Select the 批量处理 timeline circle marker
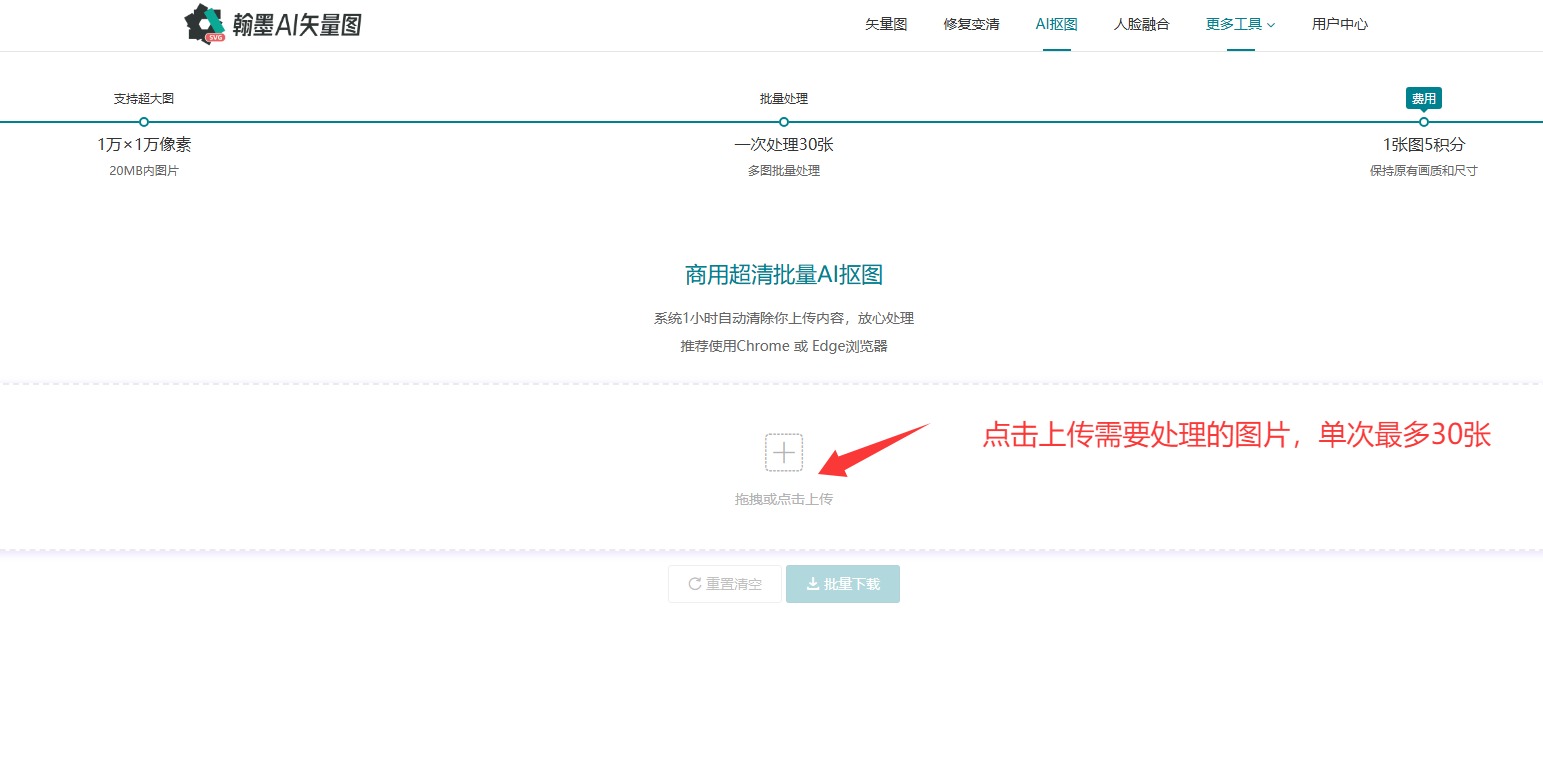The image size is (1543, 763). pyautogui.click(x=784, y=122)
